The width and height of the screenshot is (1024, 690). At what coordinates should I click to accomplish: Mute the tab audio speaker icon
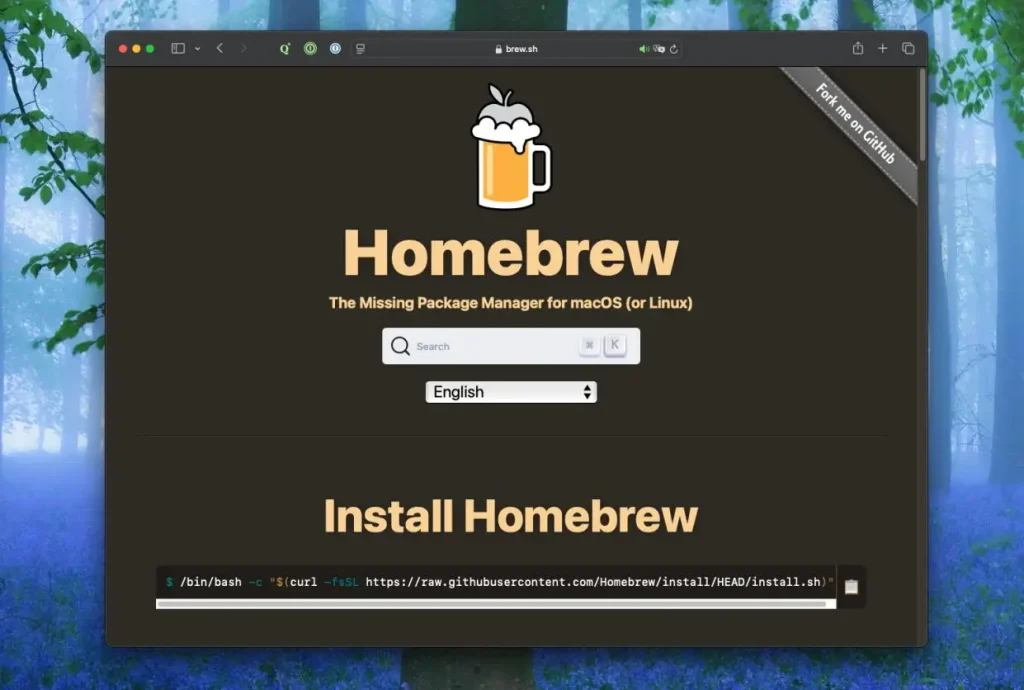pyautogui.click(x=643, y=49)
